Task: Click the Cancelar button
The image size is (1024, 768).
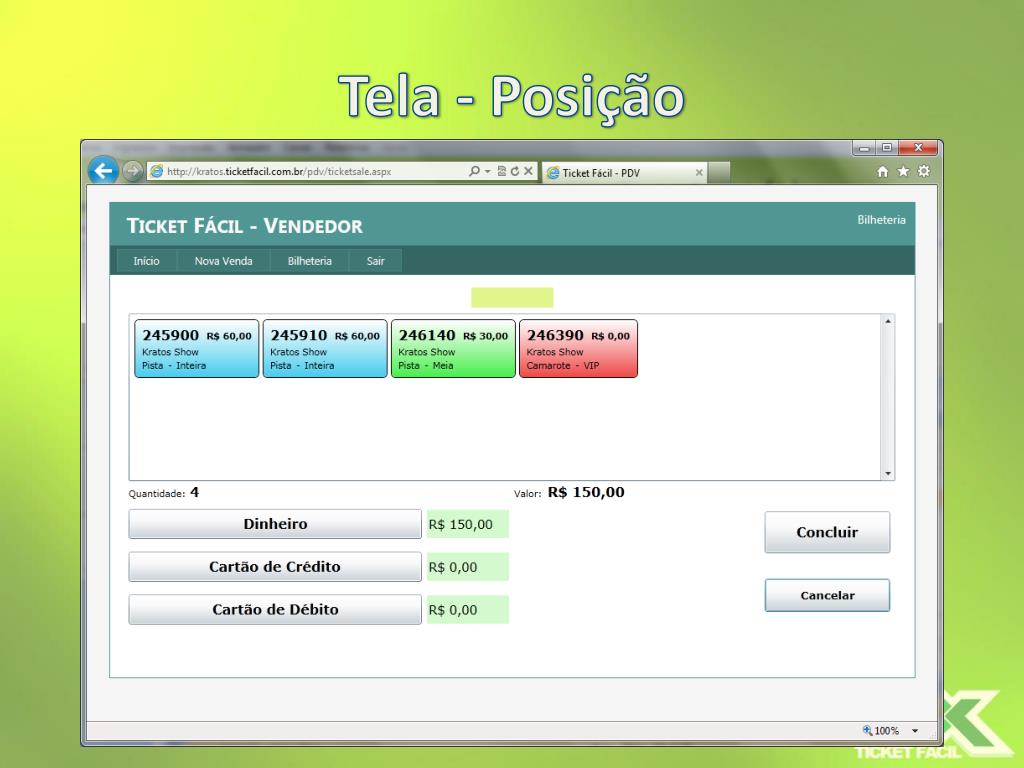Action: (x=827, y=595)
